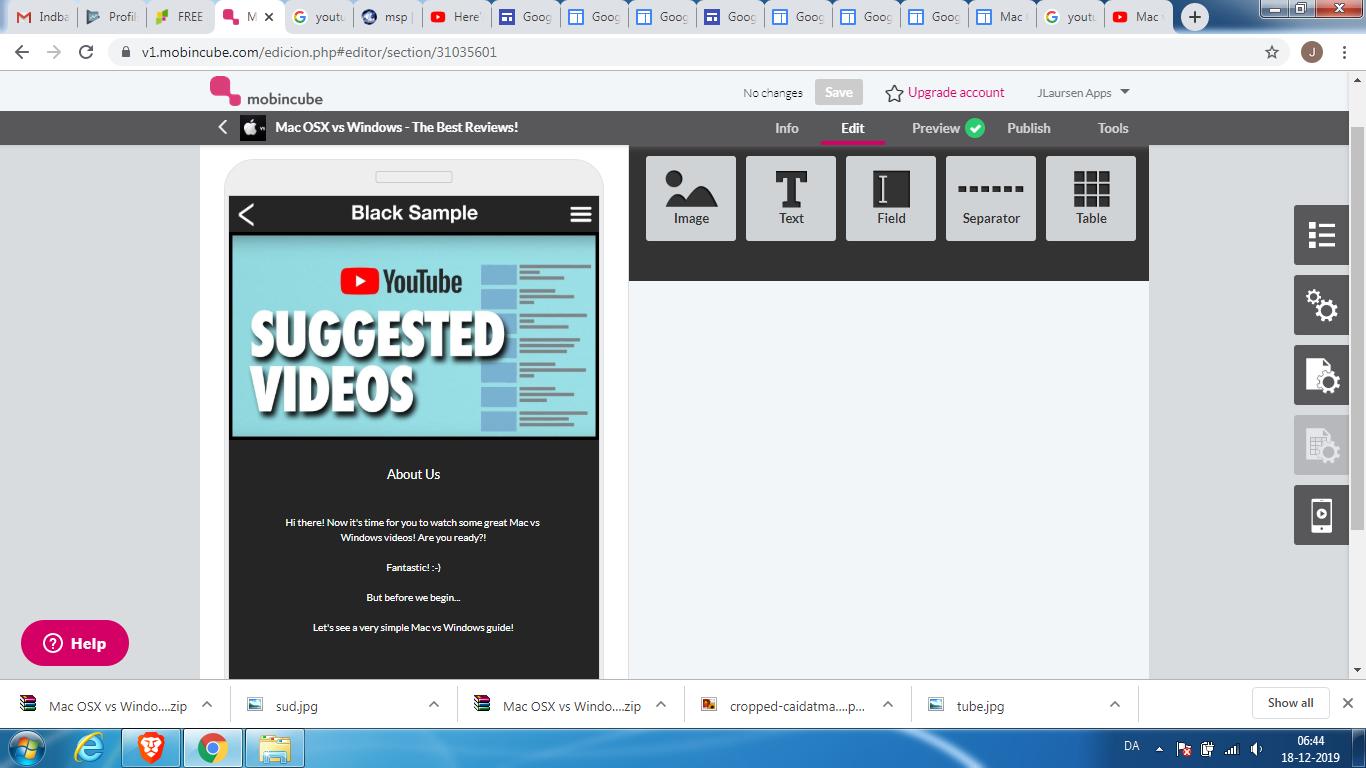Insert a Separator element

click(991, 198)
